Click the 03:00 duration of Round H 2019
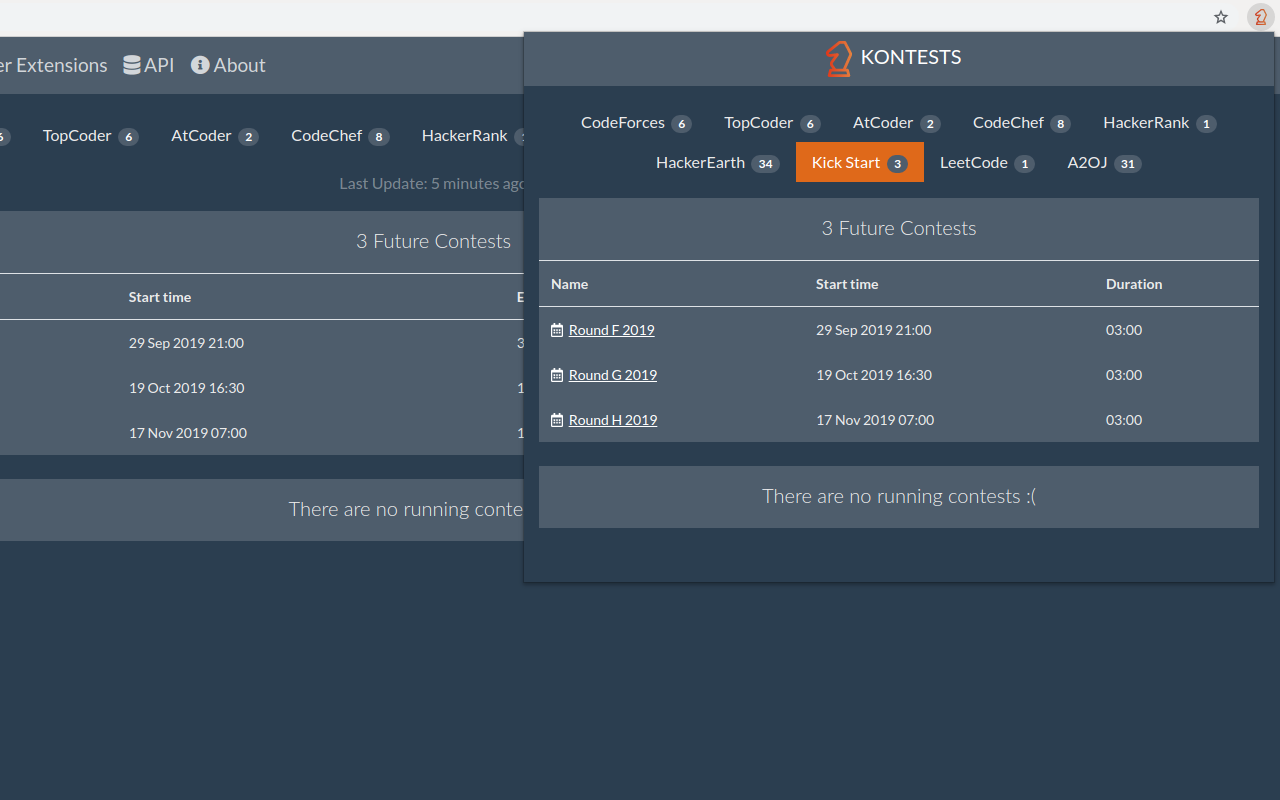Viewport: 1280px width, 800px height. [1124, 420]
